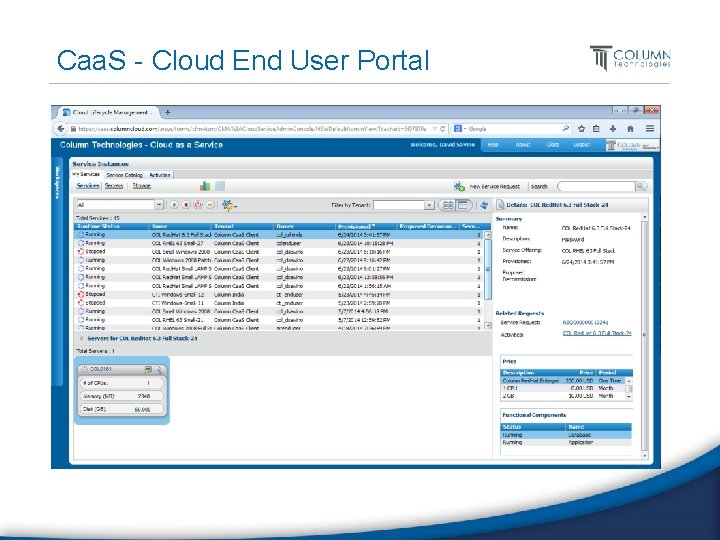The height and width of the screenshot is (540, 720).
Task: Switch to the Service Catalog tab
Action: [x=124, y=175]
